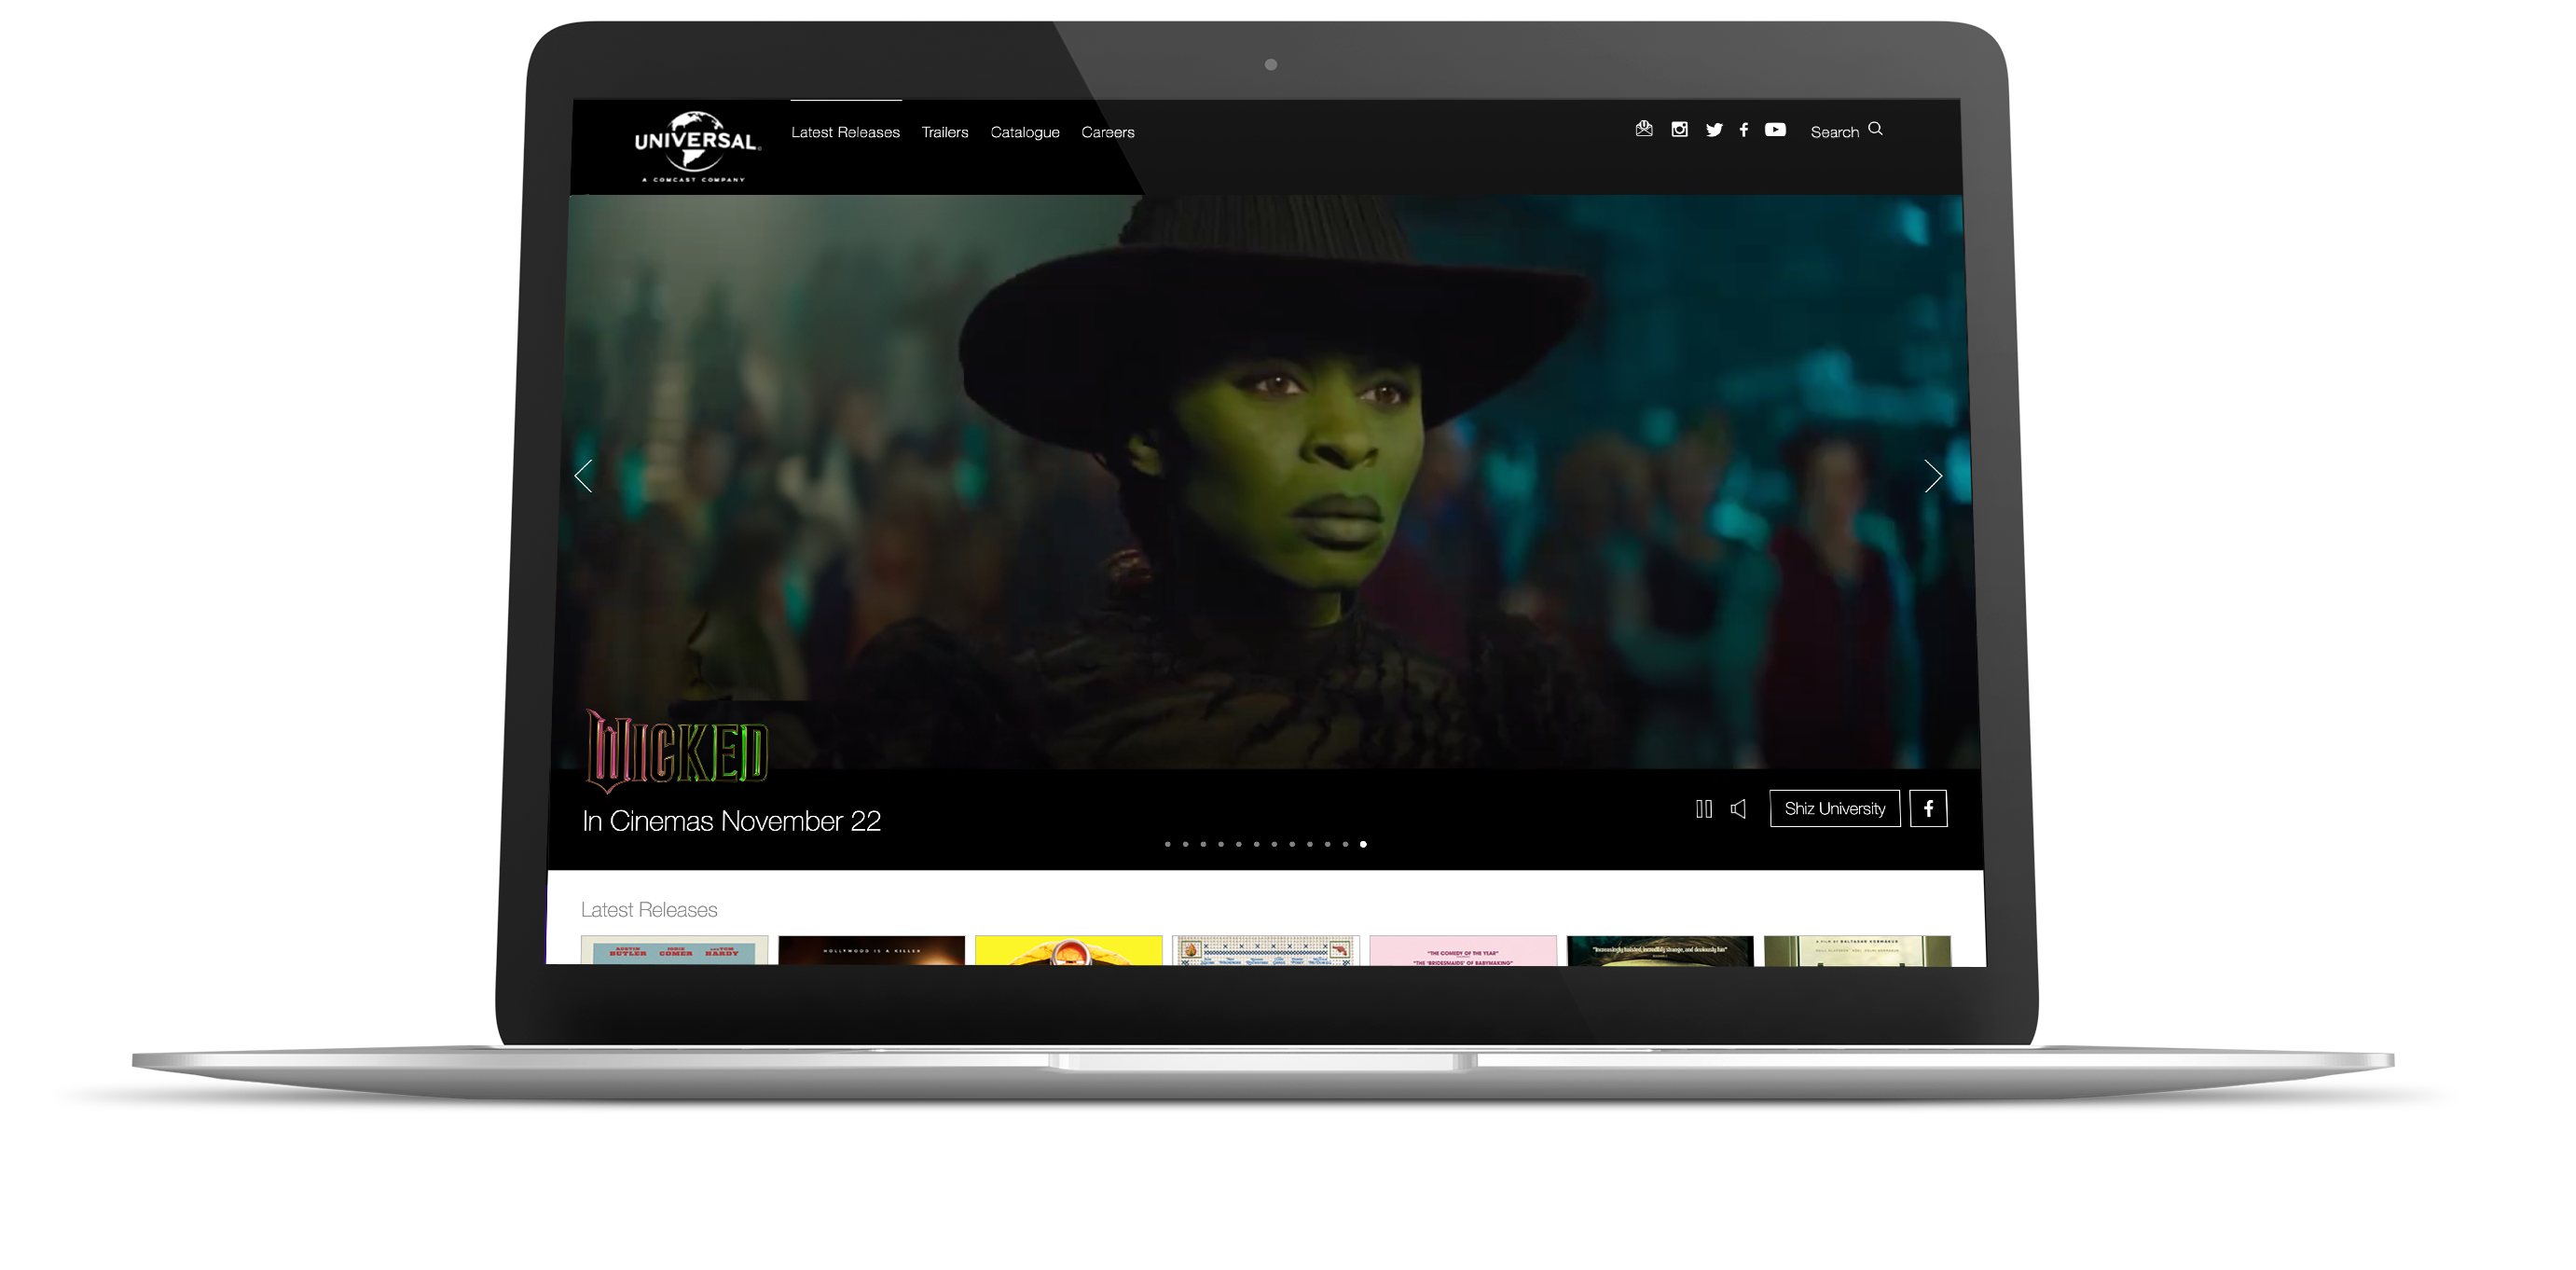Go to the Careers page
The image size is (2576, 1270).
click(x=1107, y=132)
